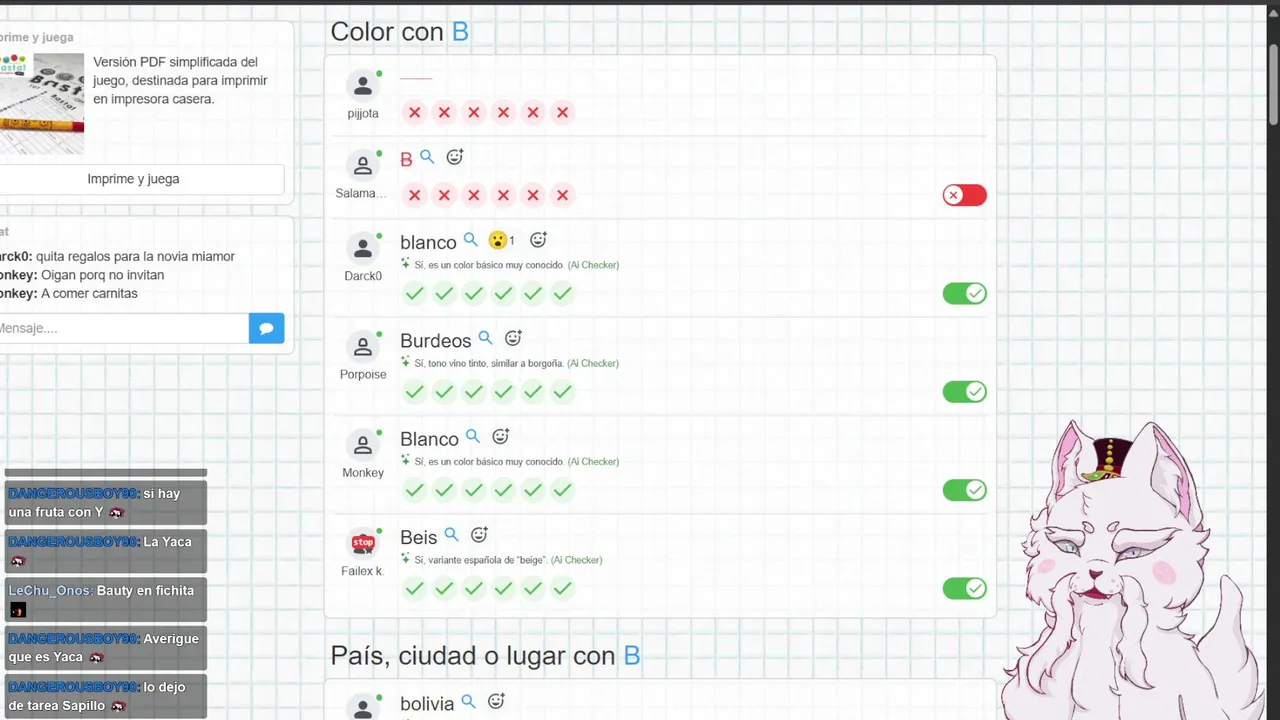The image size is (1280, 720).
Task: Click the printable game PDF thumbnail
Action: [41, 103]
